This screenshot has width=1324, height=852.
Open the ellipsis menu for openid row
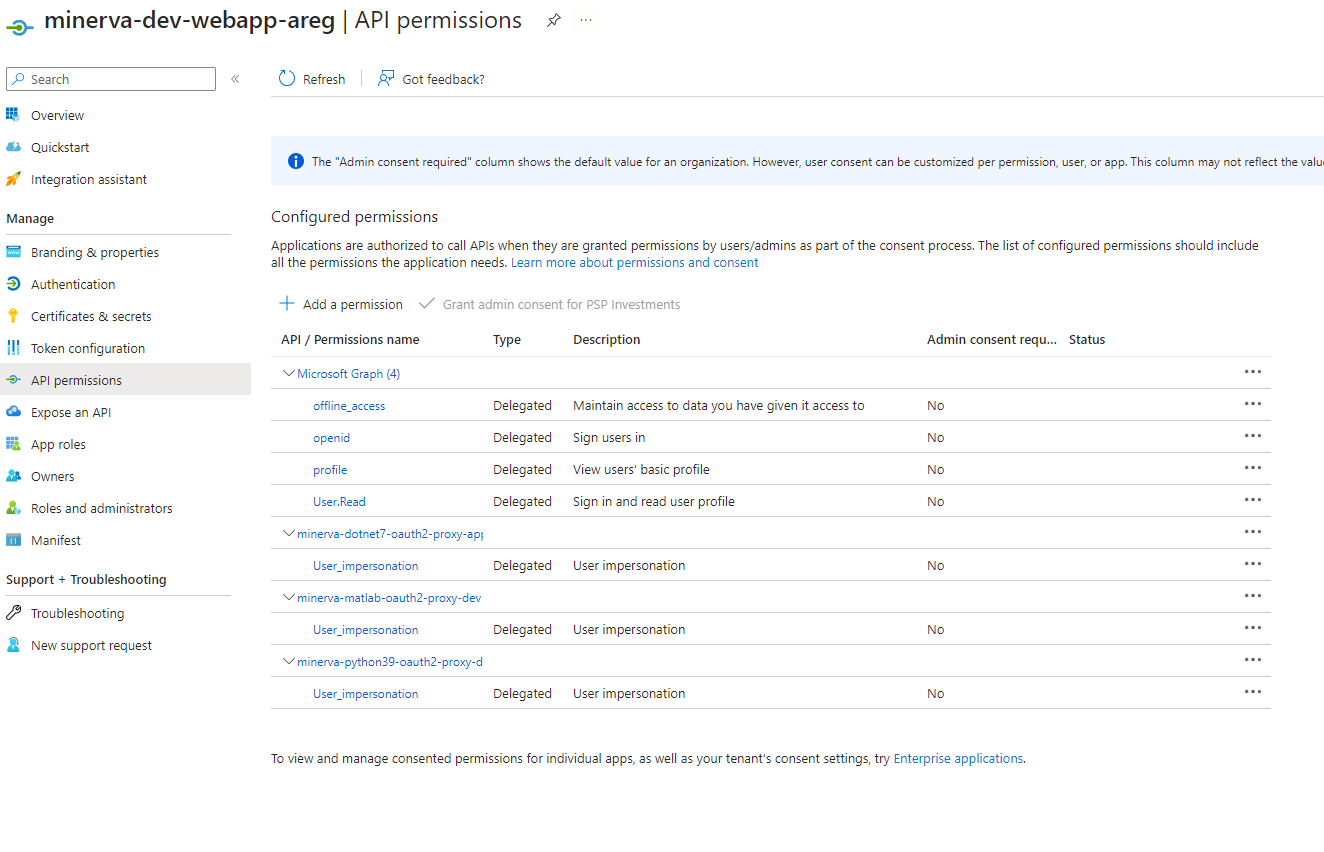point(1253,436)
